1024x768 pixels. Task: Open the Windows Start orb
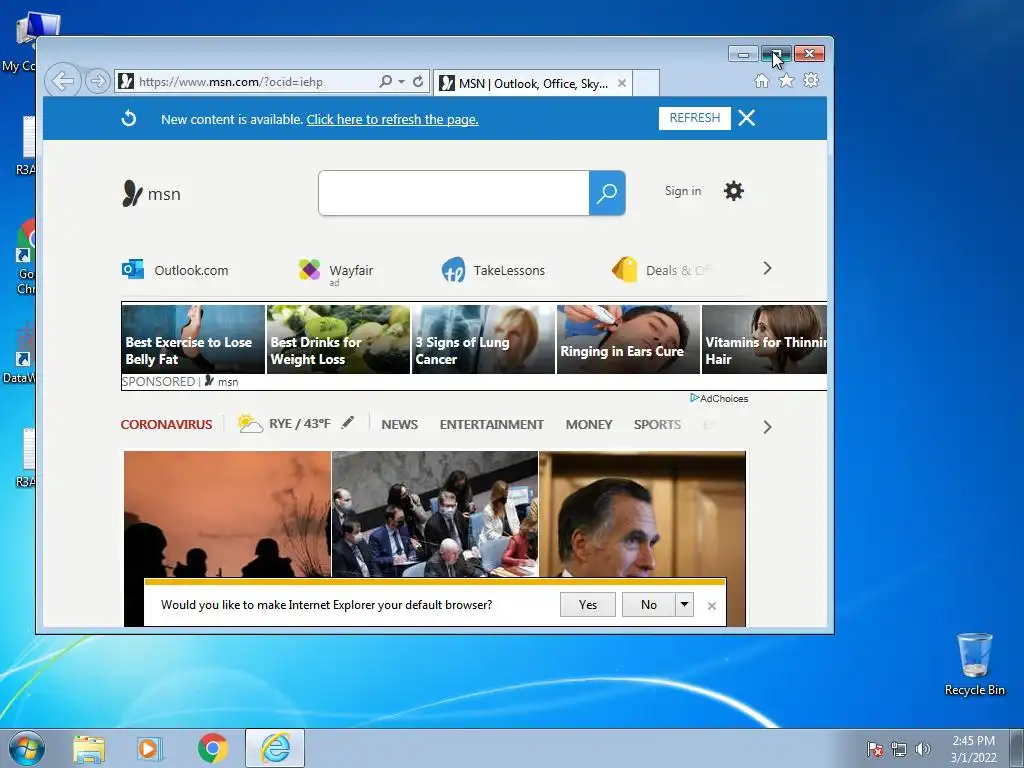(x=27, y=748)
